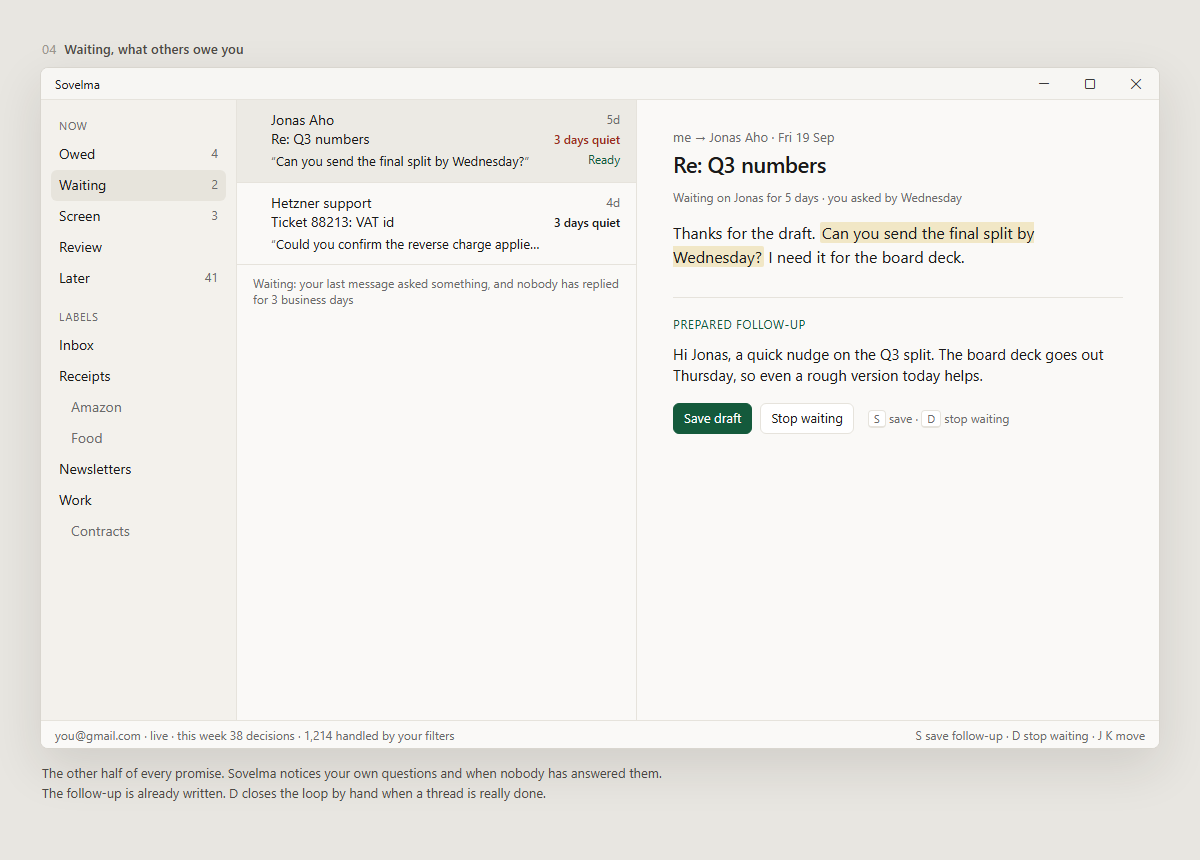
Task: Select the Inbox label
Action: [138, 345]
